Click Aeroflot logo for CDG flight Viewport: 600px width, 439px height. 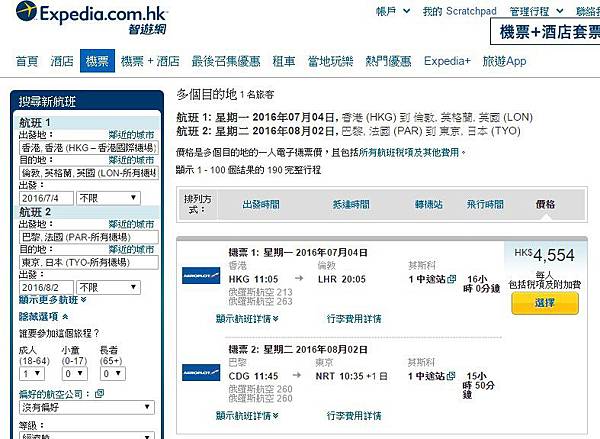pyautogui.click(x=201, y=372)
